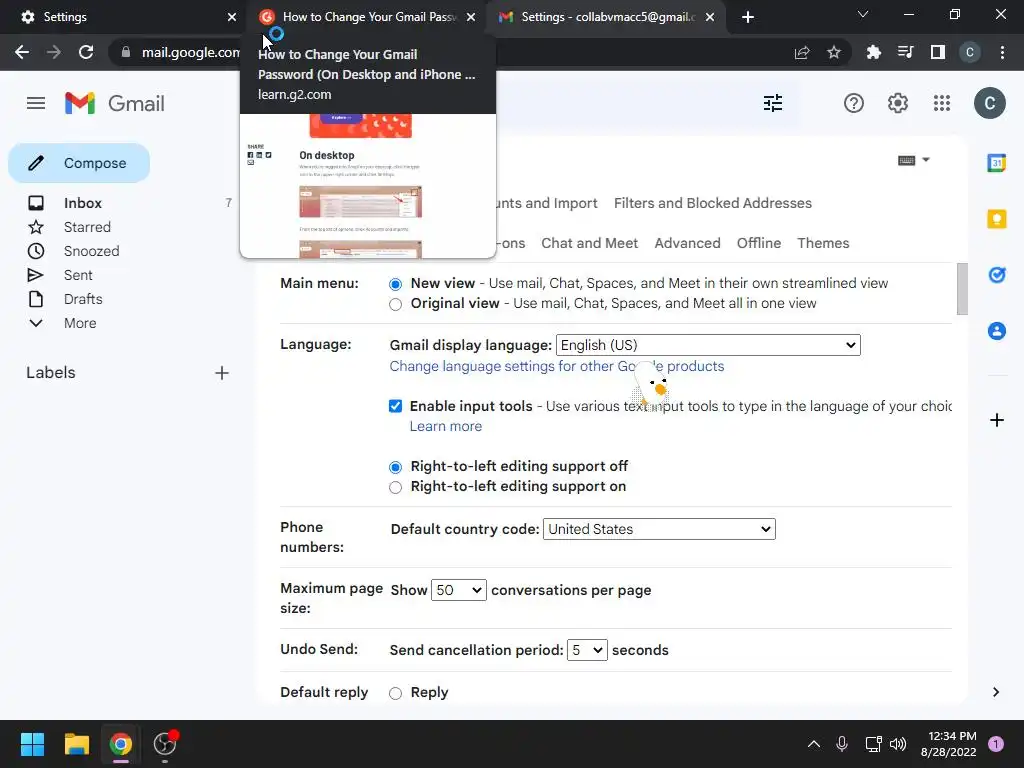This screenshot has width=1024, height=768.
Task: Reload the current page
Action: tap(86, 52)
